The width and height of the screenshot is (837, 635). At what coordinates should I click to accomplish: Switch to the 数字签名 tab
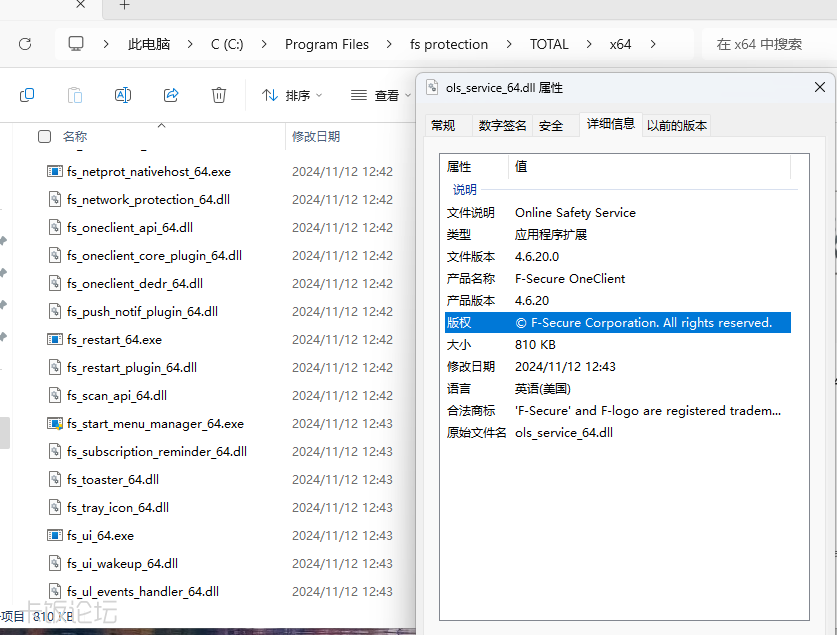point(502,126)
